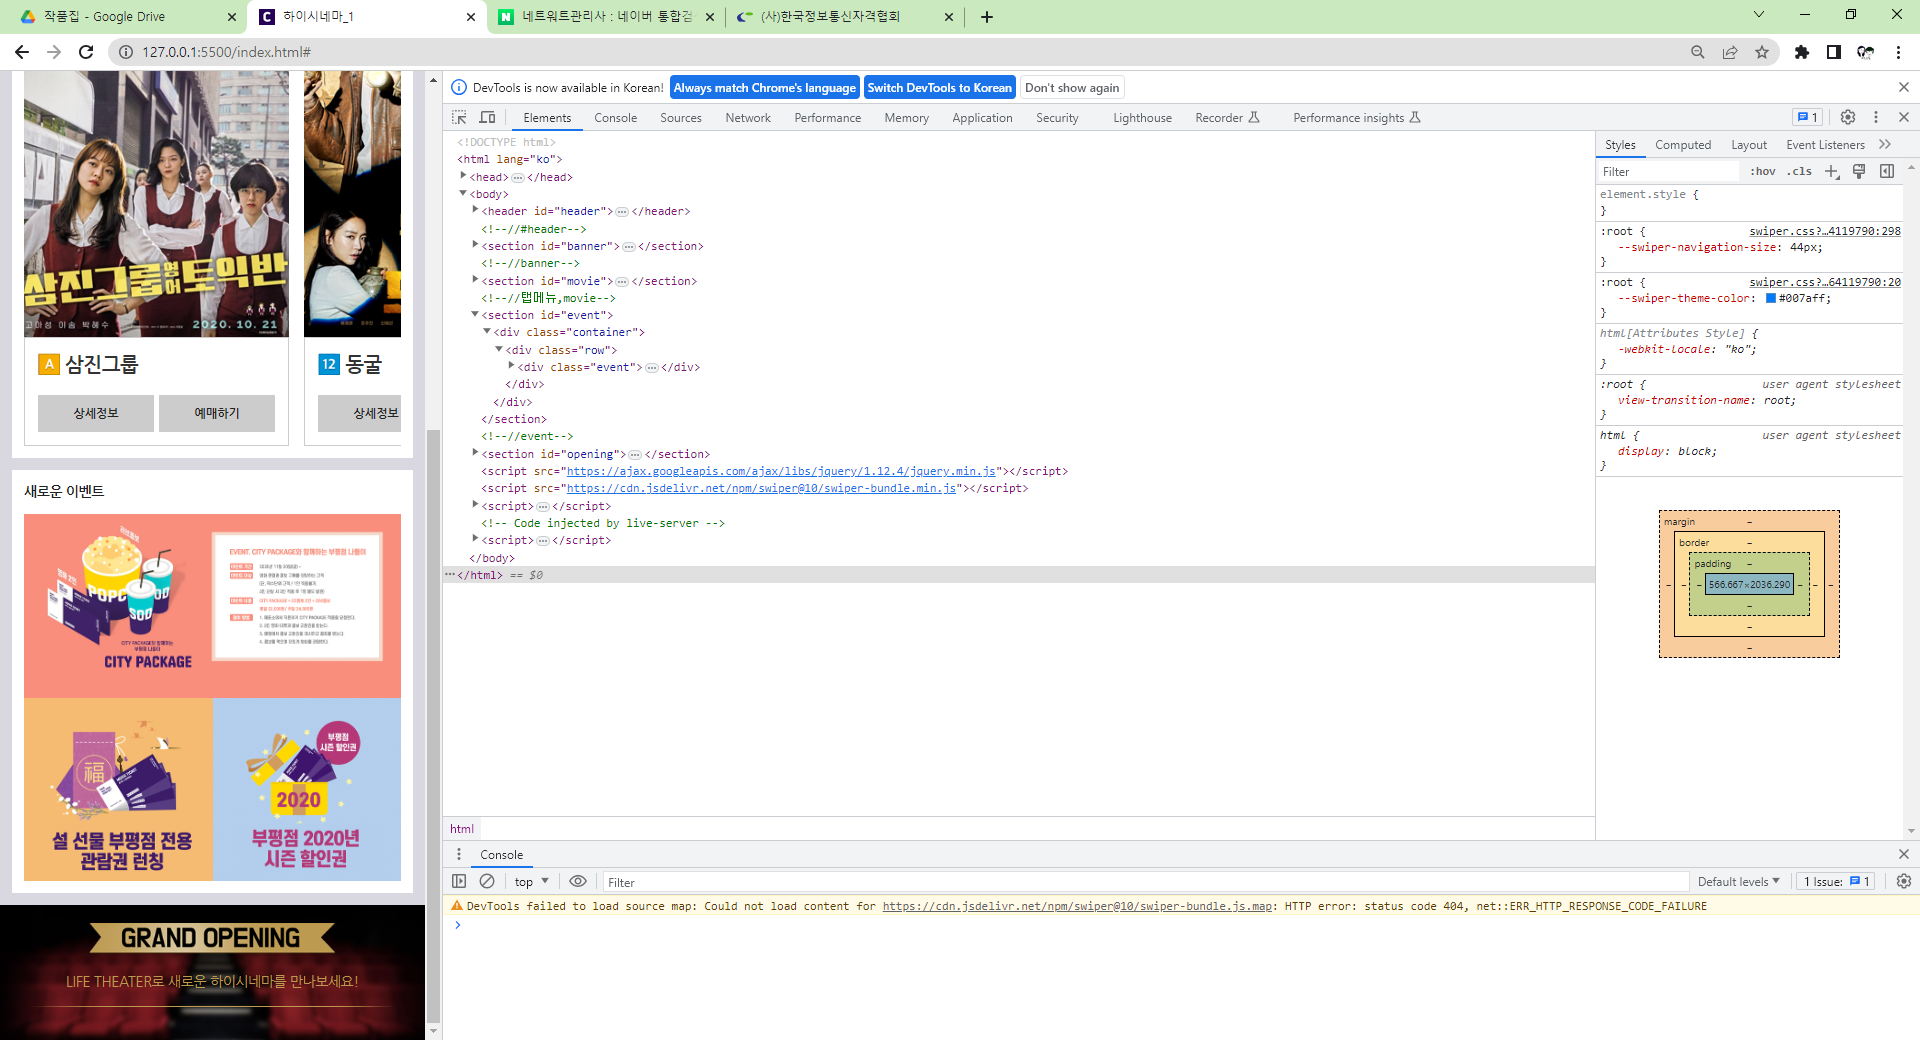Expand the header id="header" node
This screenshot has width=1920, height=1040.
click(475, 210)
